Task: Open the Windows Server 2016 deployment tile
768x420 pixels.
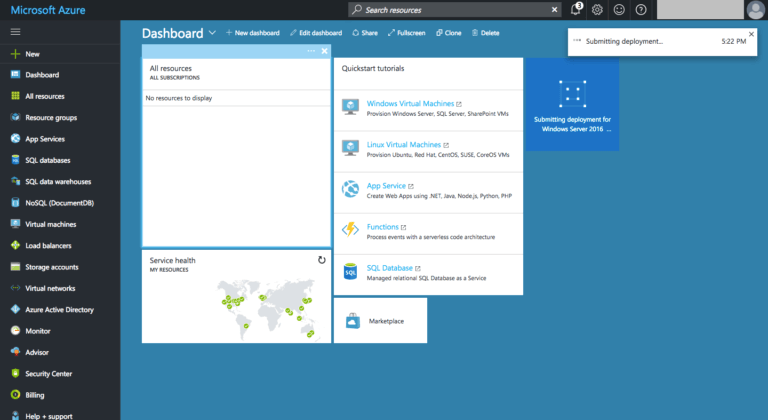Action: coord(572,104)
